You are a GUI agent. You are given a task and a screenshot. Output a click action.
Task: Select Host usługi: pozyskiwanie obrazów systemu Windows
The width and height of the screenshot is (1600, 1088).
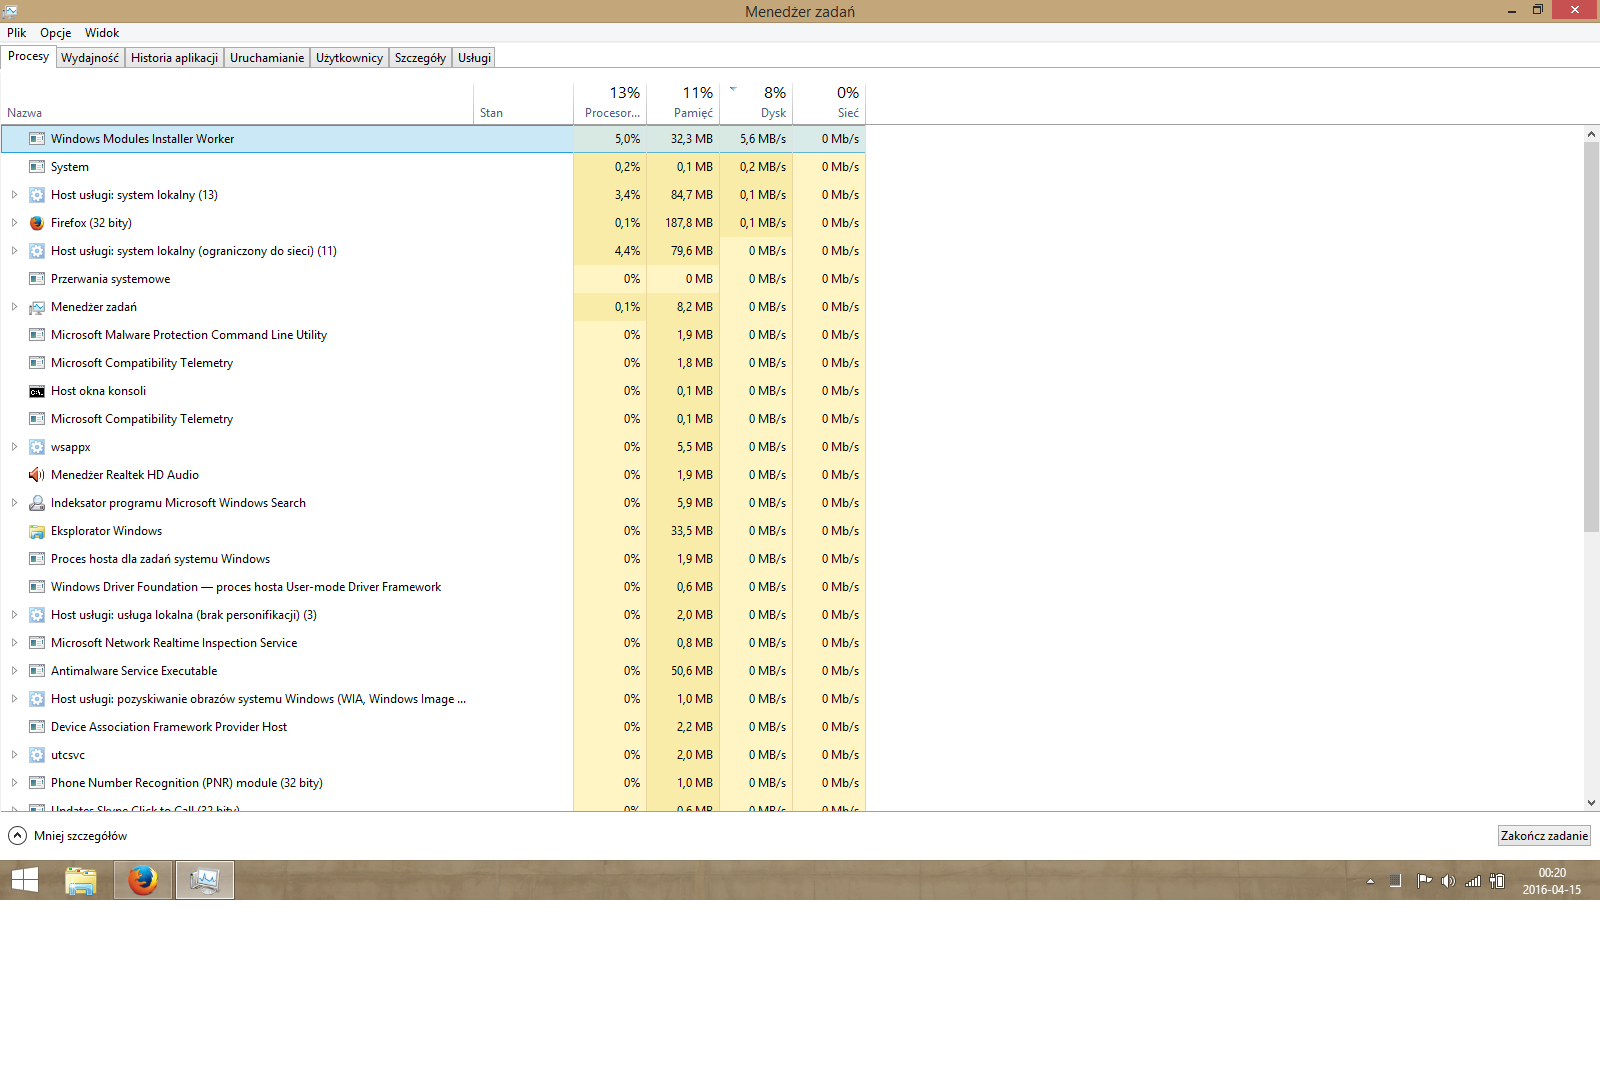click(433, 699)
